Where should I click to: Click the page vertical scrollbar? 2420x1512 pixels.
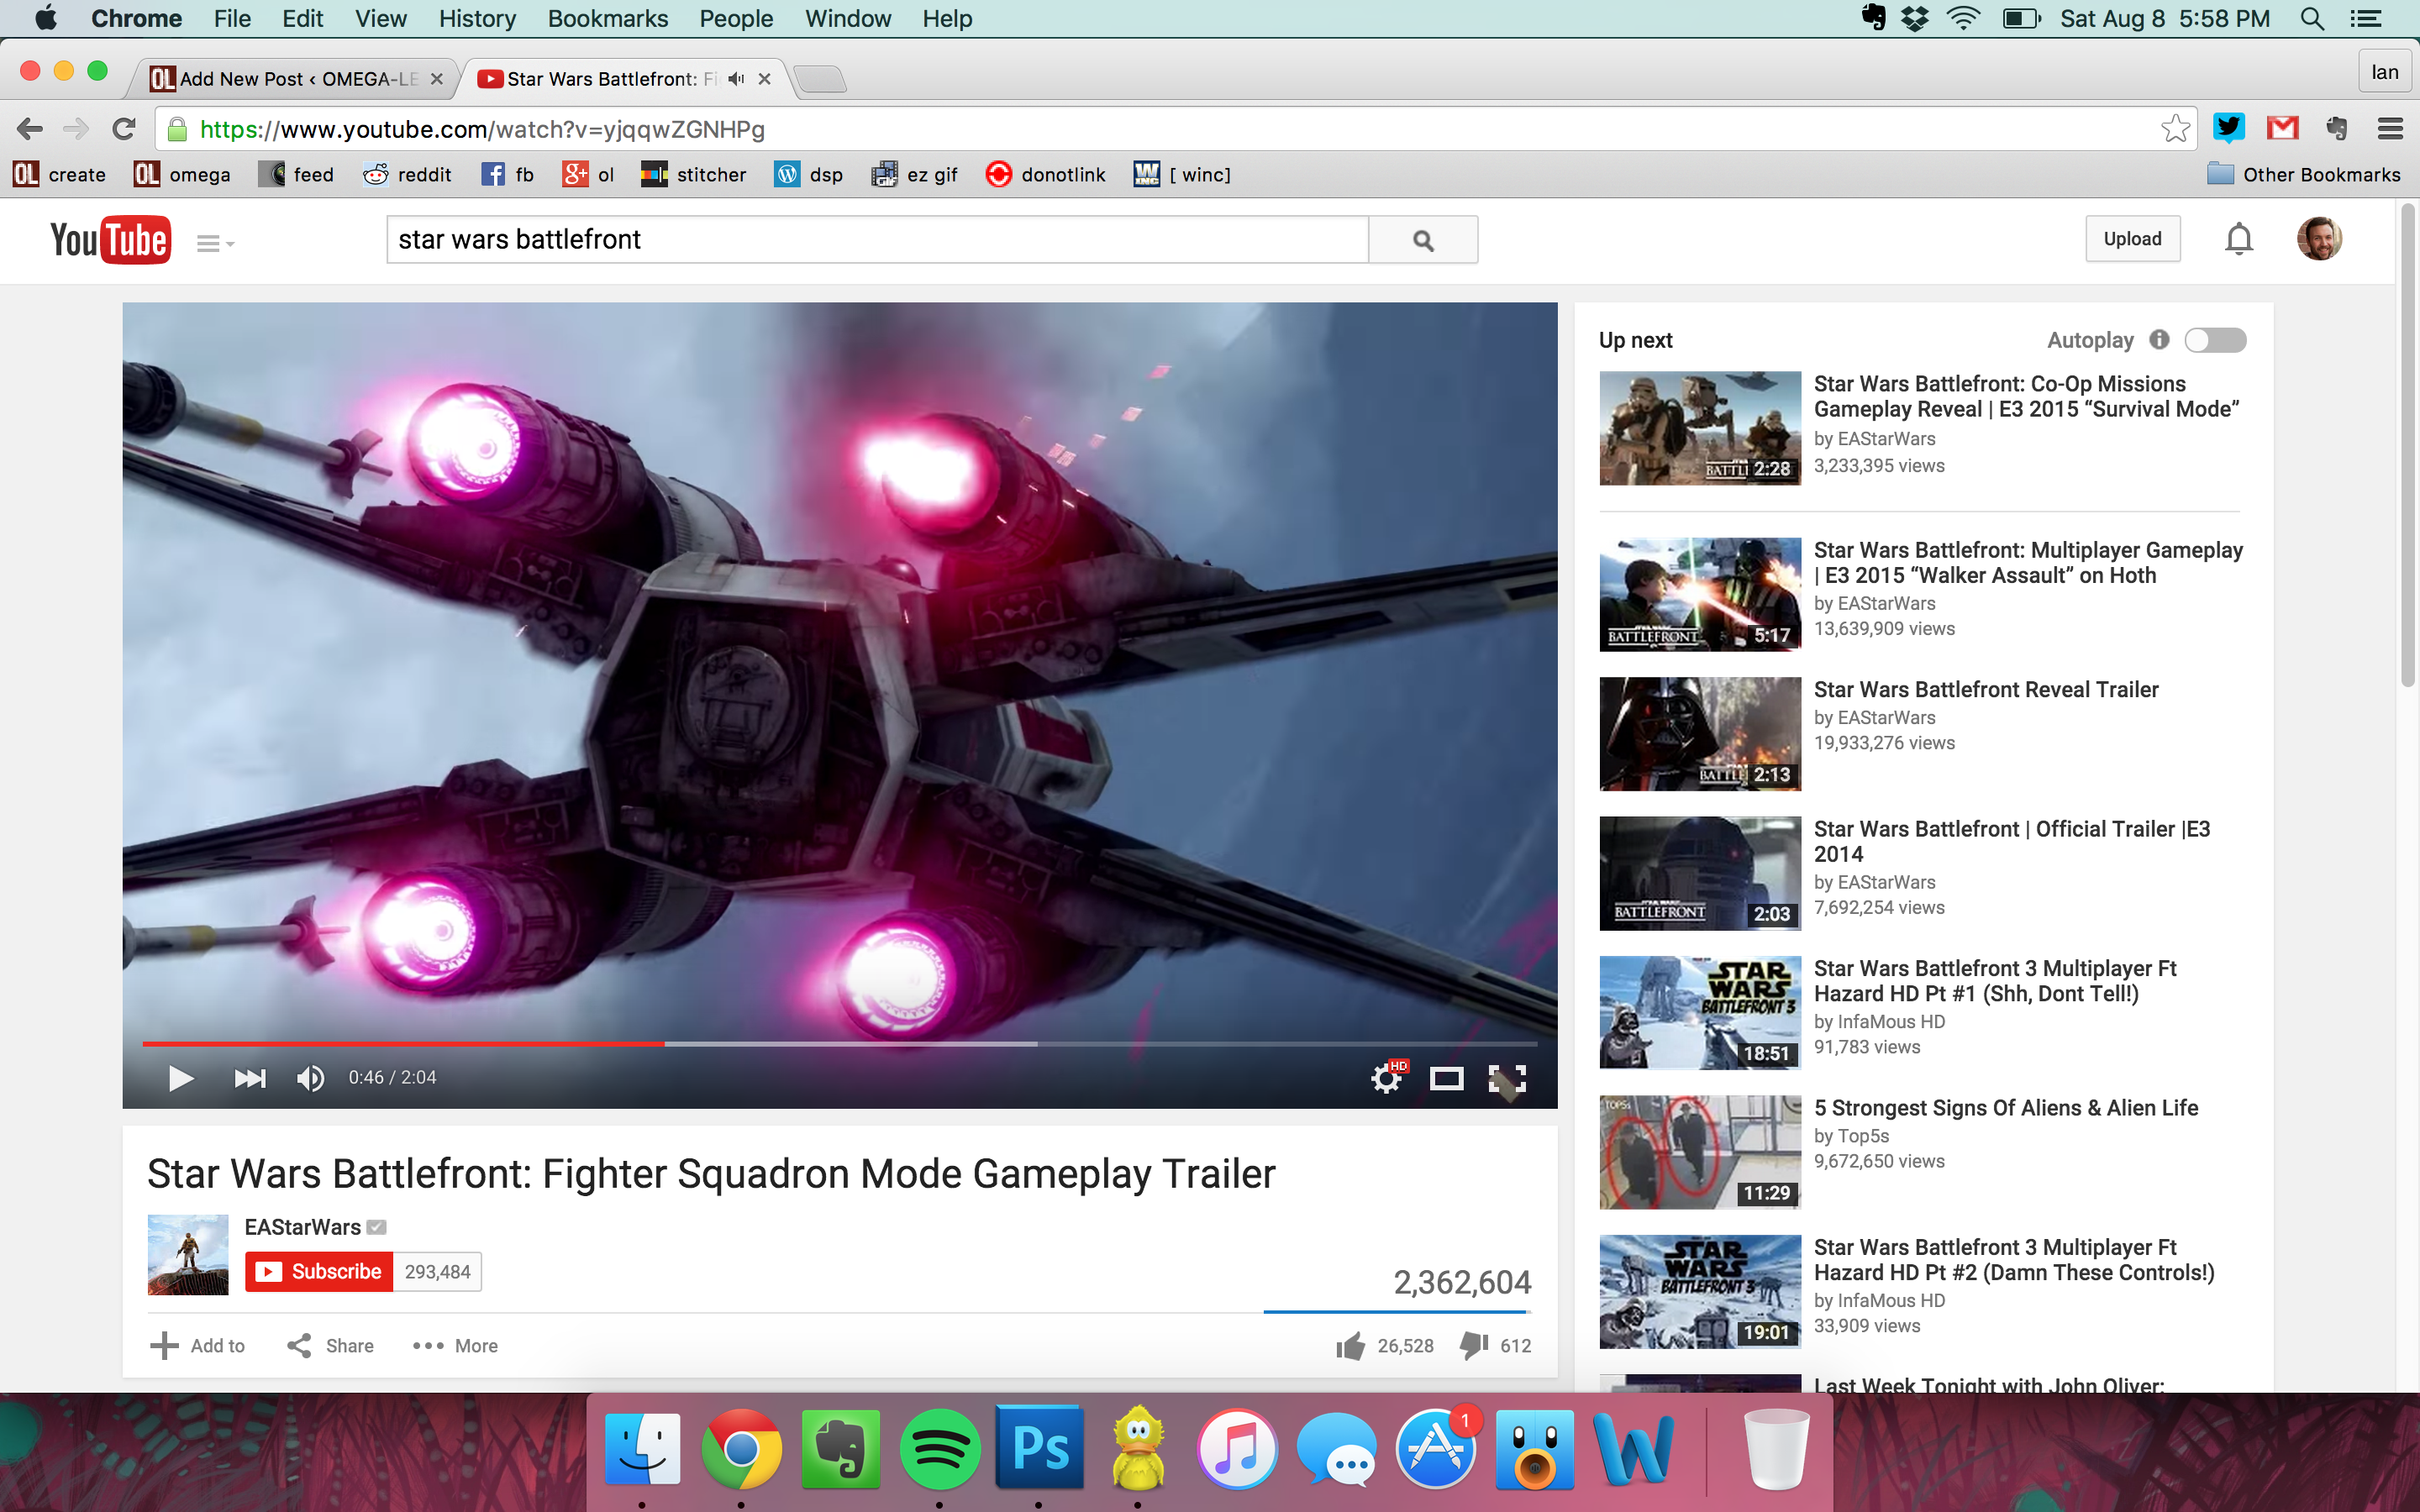point(2408,445)
